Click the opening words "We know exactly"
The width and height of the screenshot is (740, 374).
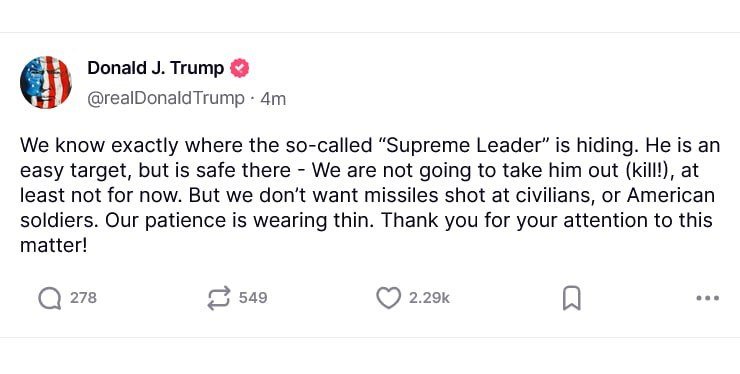99,146
